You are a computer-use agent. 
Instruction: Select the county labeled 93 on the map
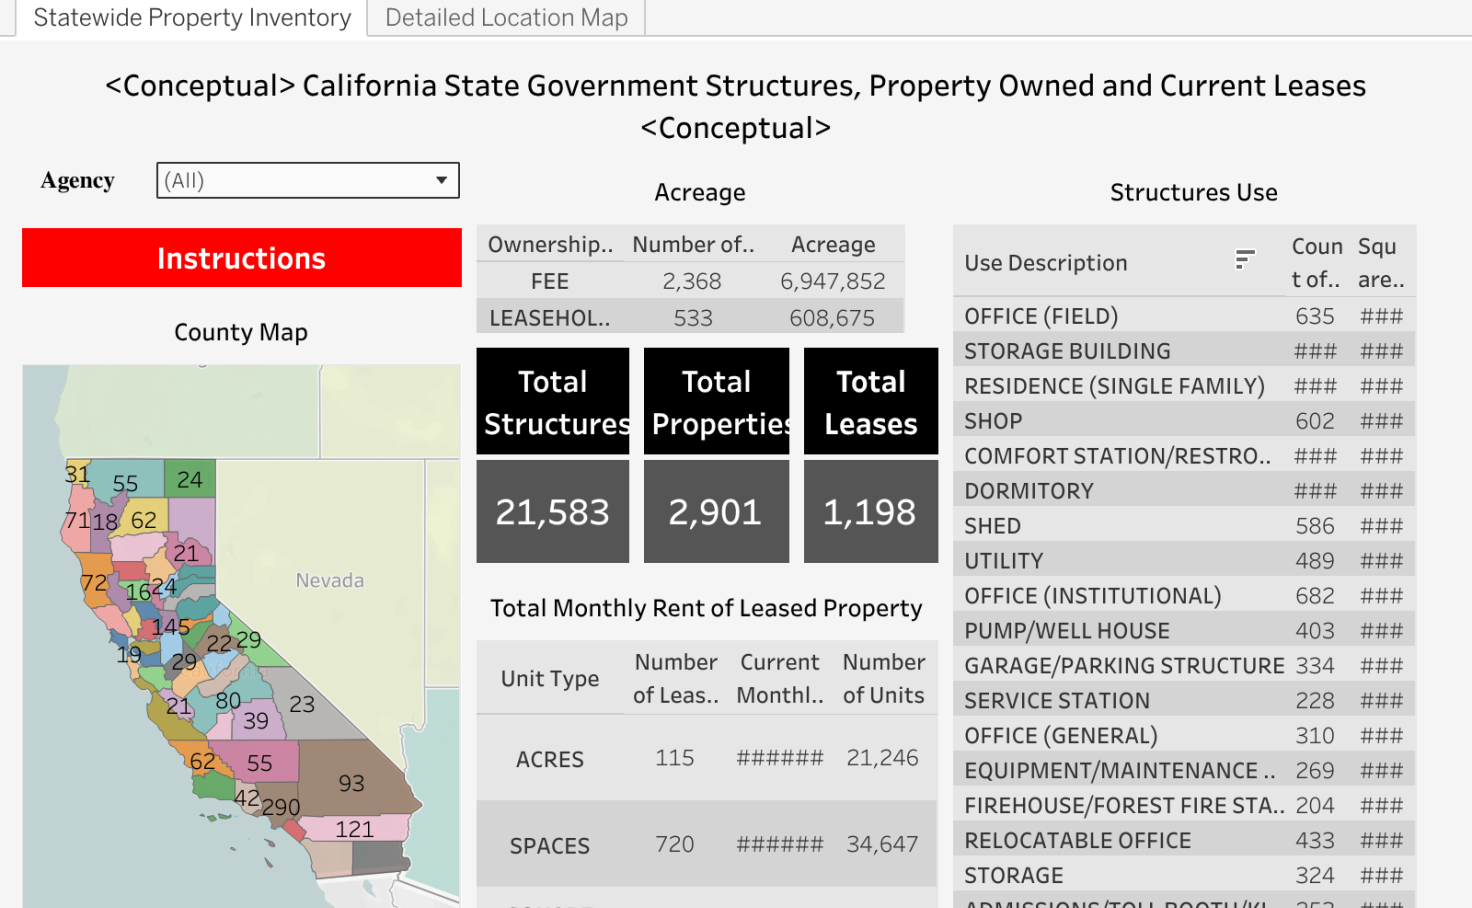(x=351, y=783)
